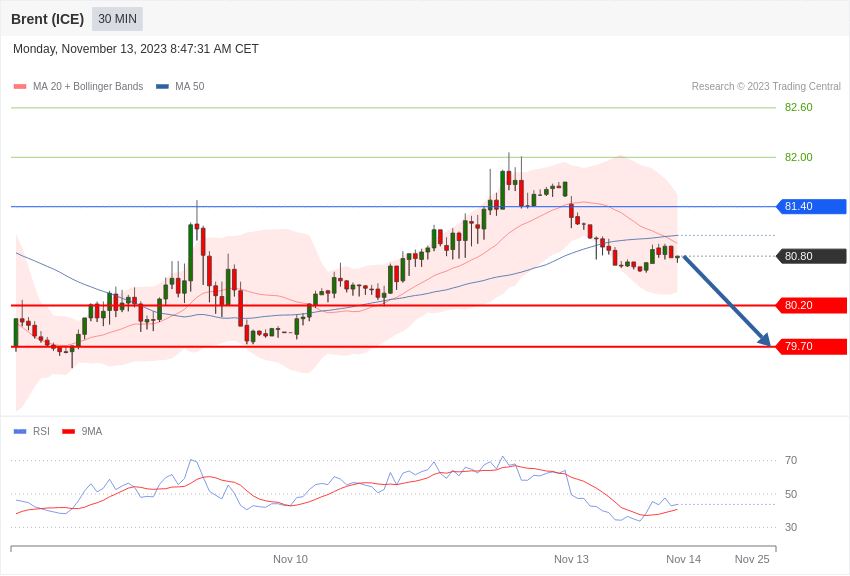This screenshot has width=850, height=576.
Task: Click the MA 50 legend label
Action: 190,87
